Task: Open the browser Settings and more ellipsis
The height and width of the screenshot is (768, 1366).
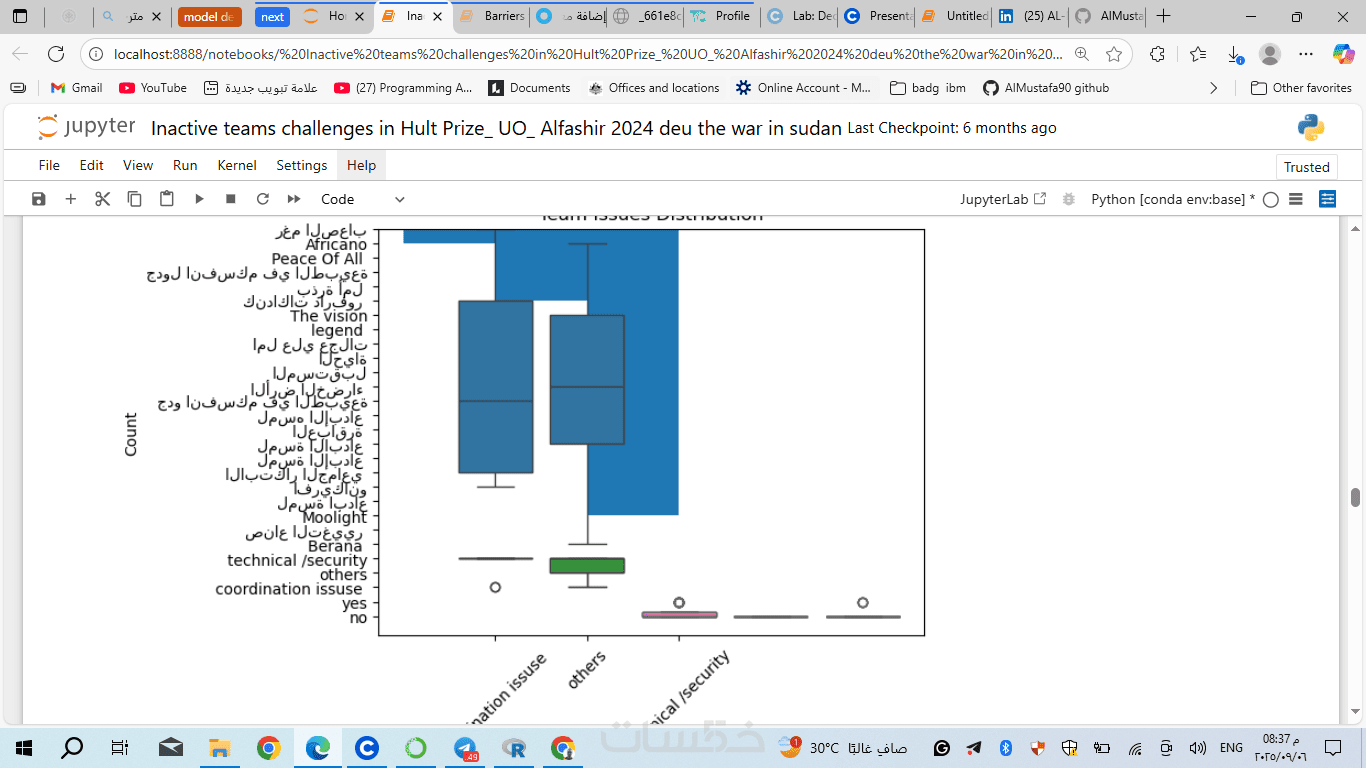Action: tap(1306, 54)
